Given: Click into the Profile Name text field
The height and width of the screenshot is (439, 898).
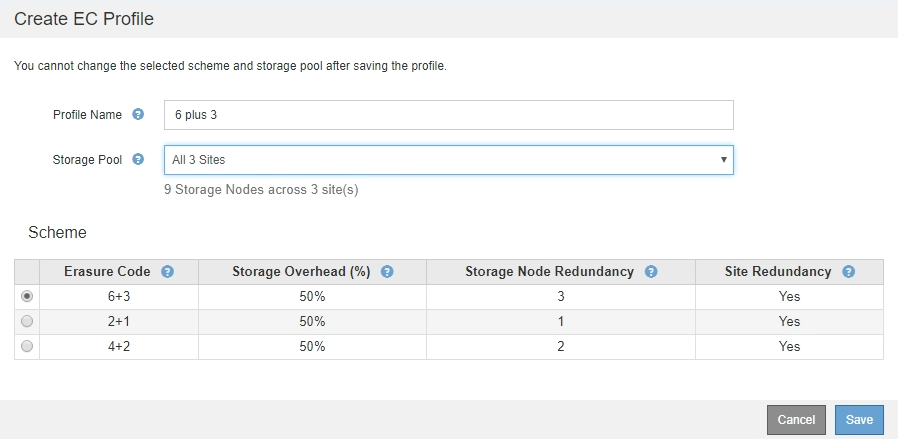Looking at the screenshot, I should pyautogui.click(x=448, y=115).
